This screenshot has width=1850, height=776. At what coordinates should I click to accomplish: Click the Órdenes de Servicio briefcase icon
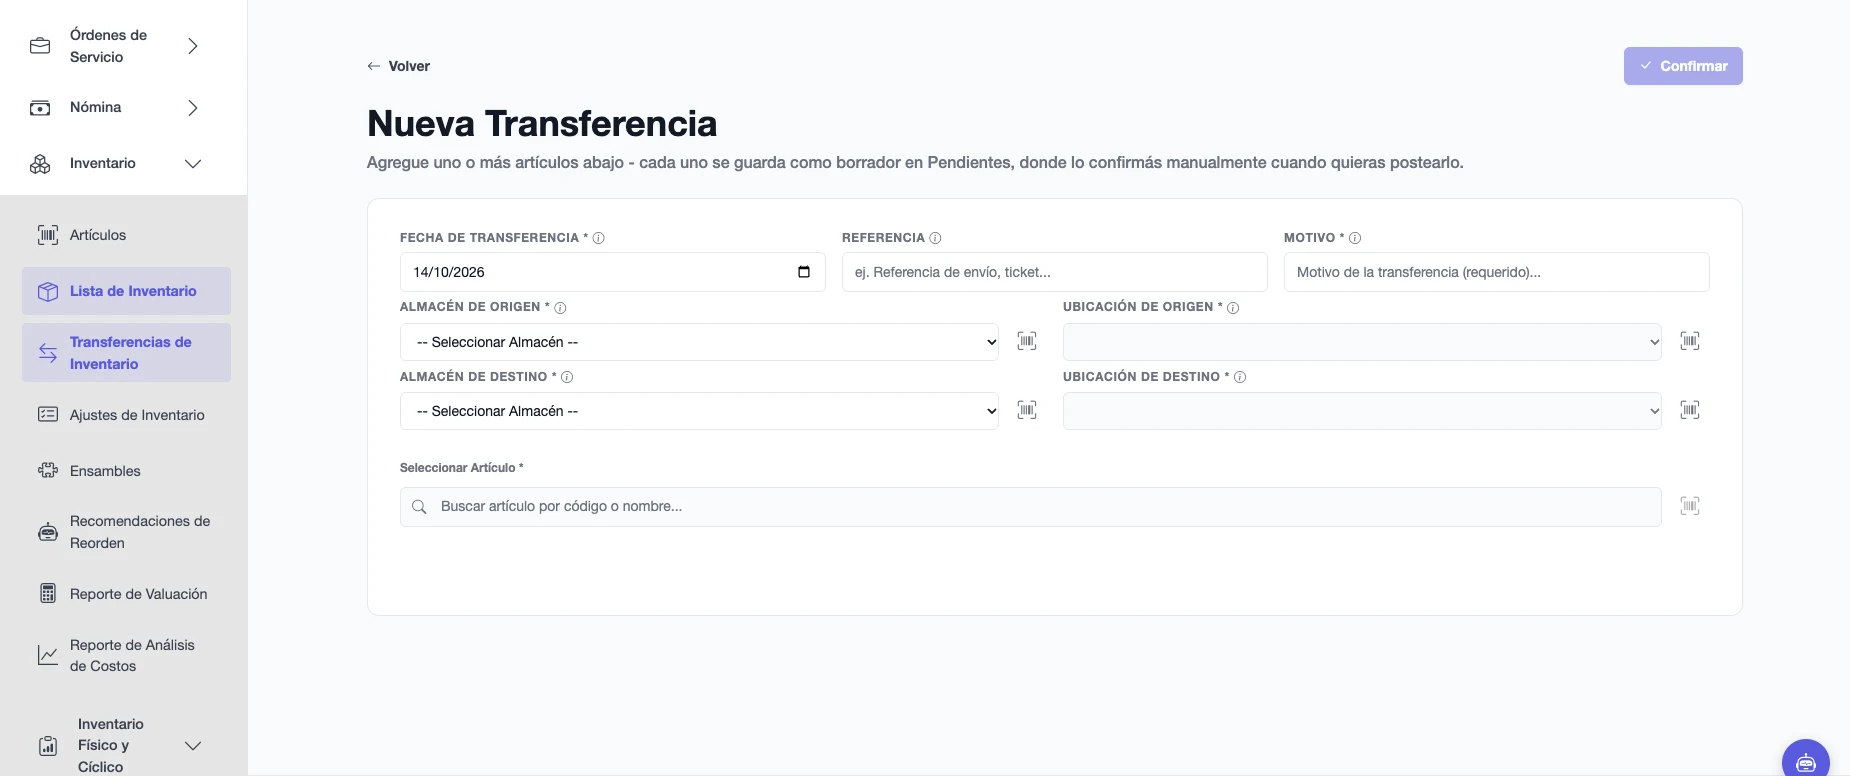(x=40, y=46)
